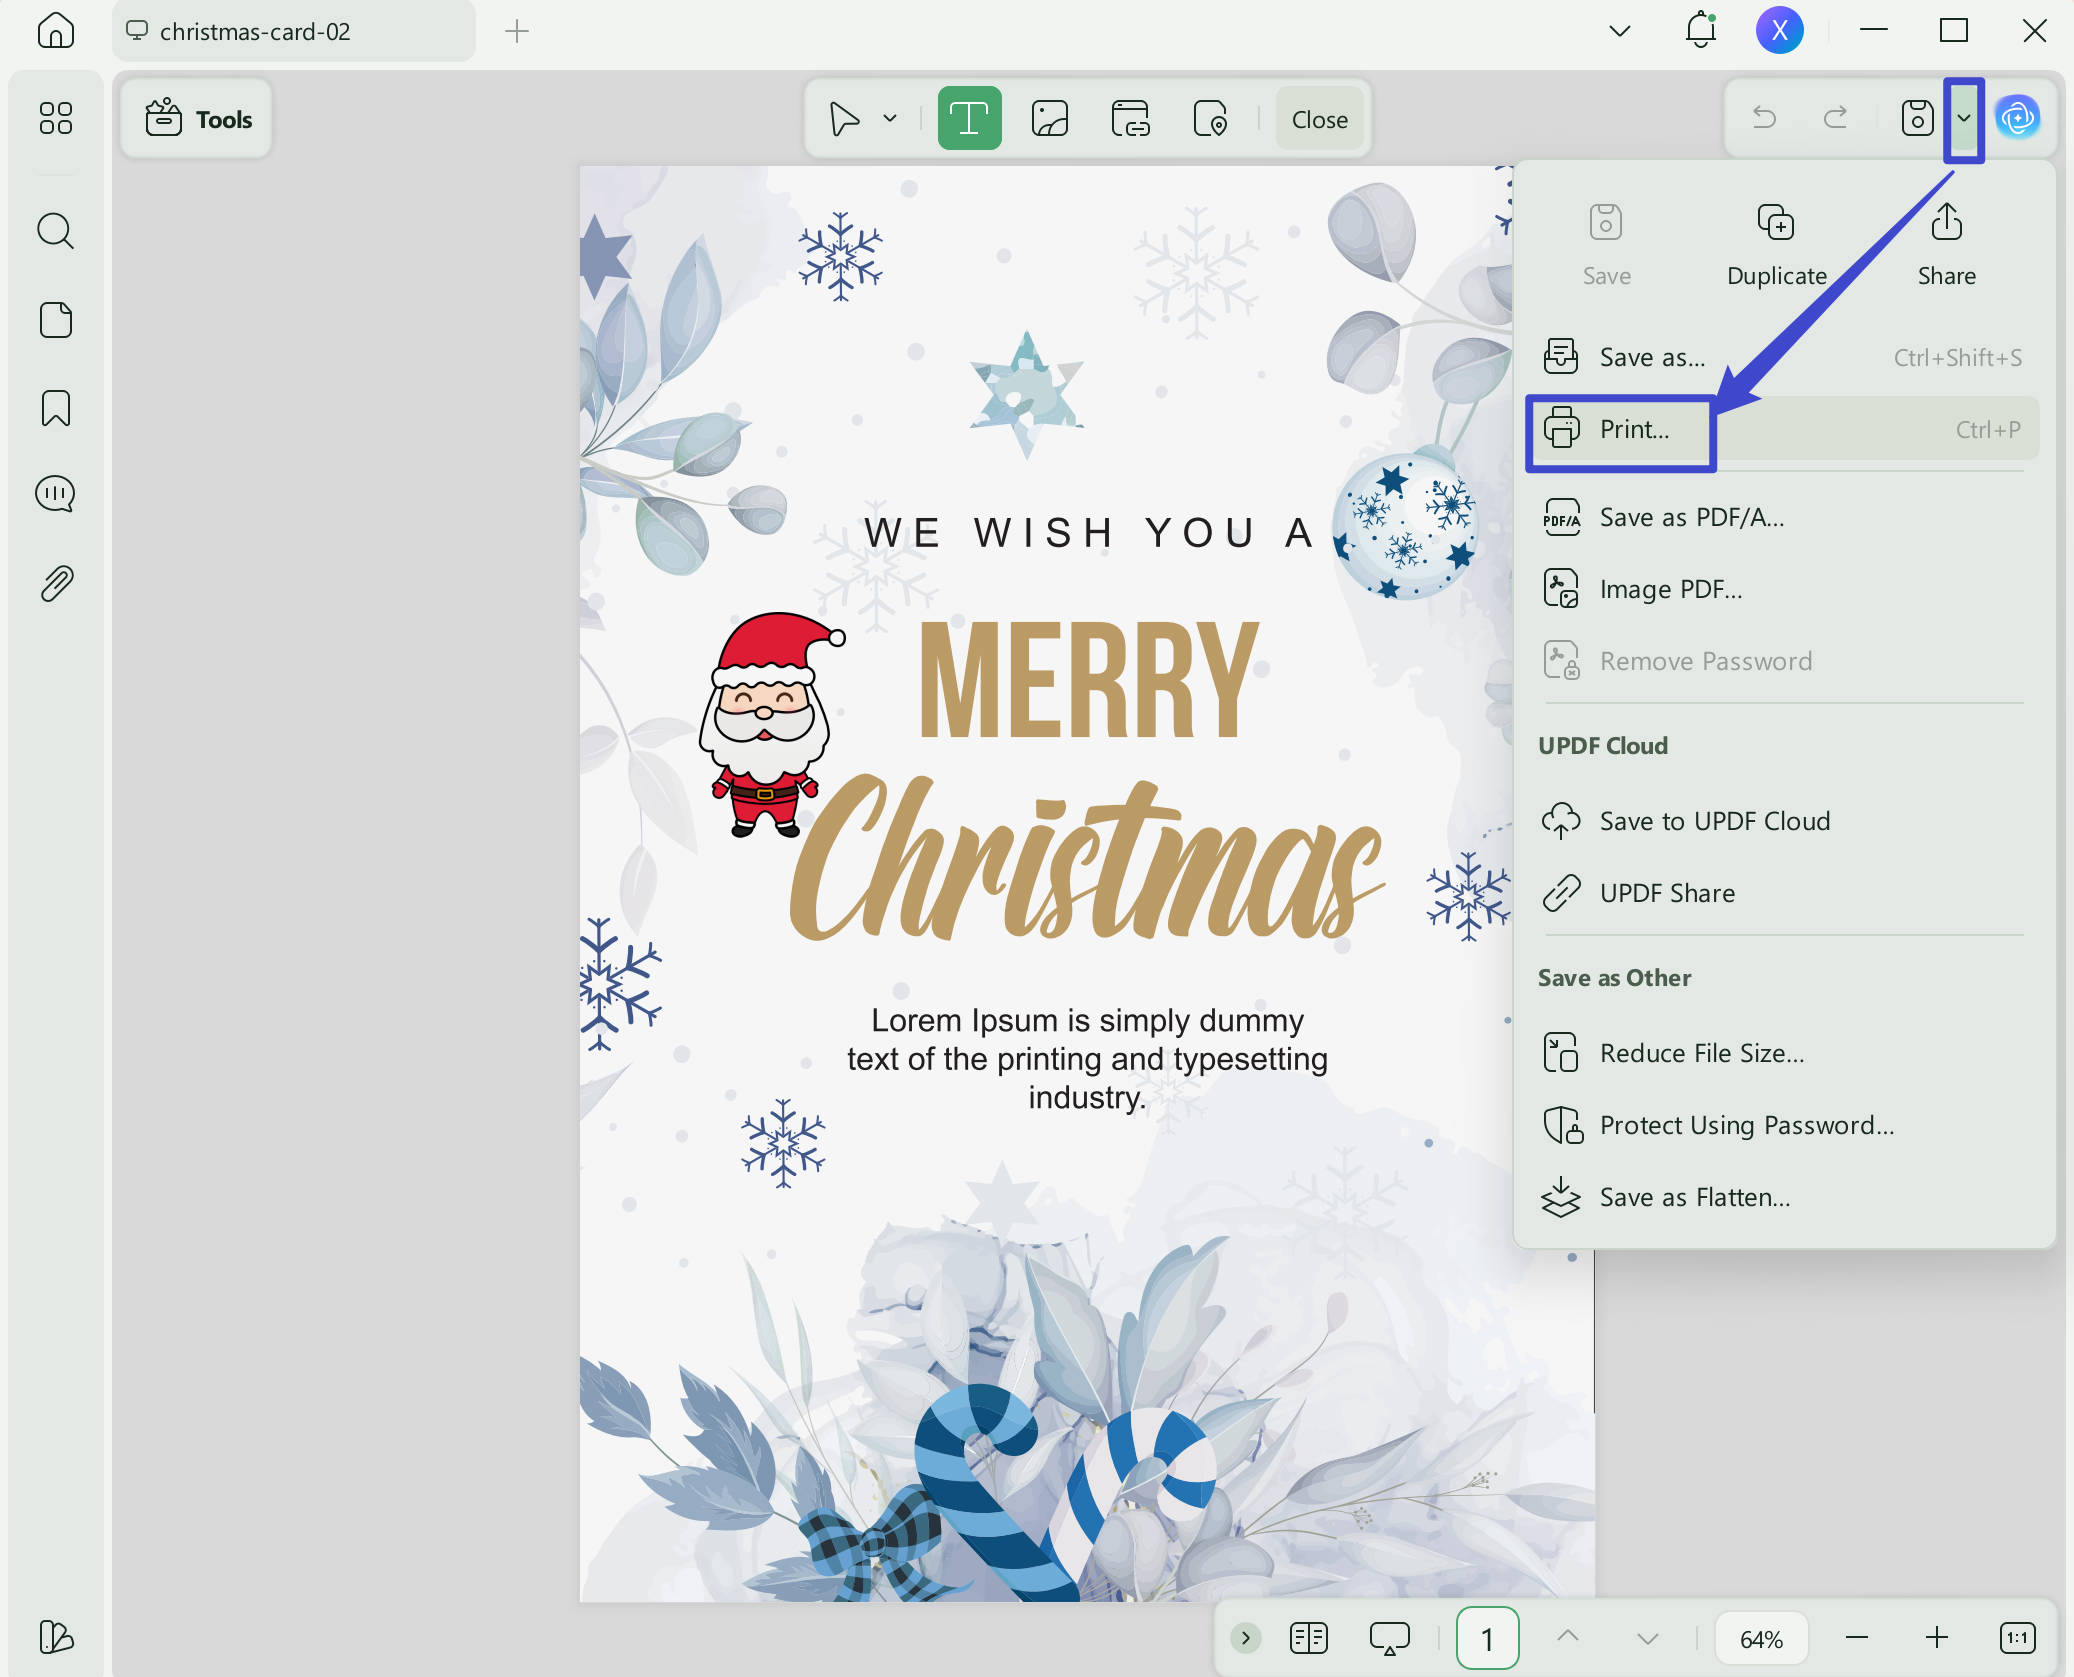Screen dimensions: 2074x1677
Task: Click Save in the dropdown panel
Action: pos(1606,245)
